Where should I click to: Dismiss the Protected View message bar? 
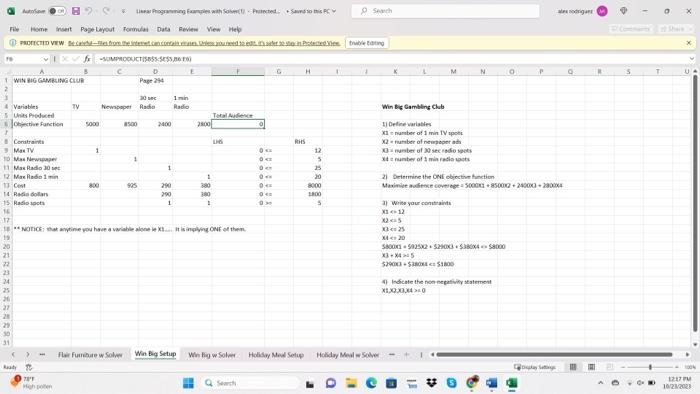pos(689,43)
